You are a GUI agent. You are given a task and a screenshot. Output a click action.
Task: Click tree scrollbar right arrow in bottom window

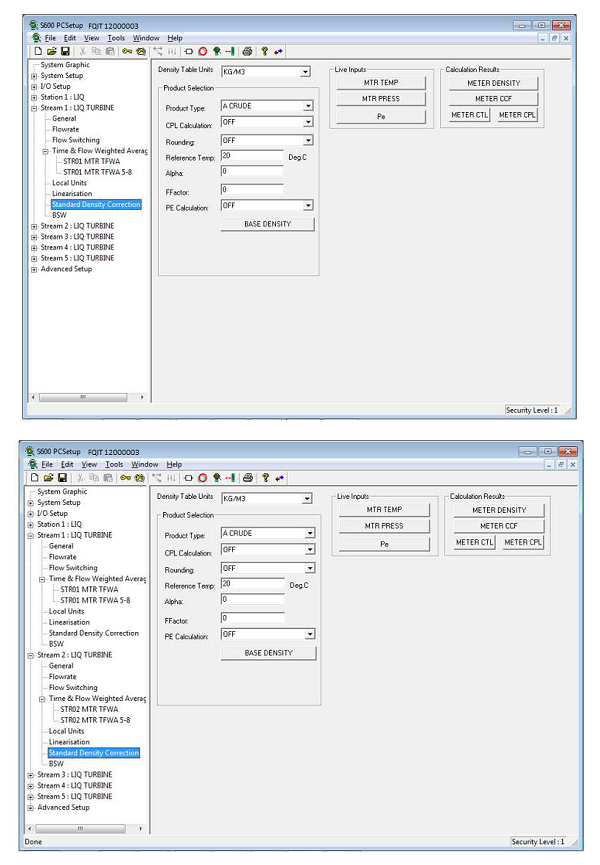(x=141, y=829)
